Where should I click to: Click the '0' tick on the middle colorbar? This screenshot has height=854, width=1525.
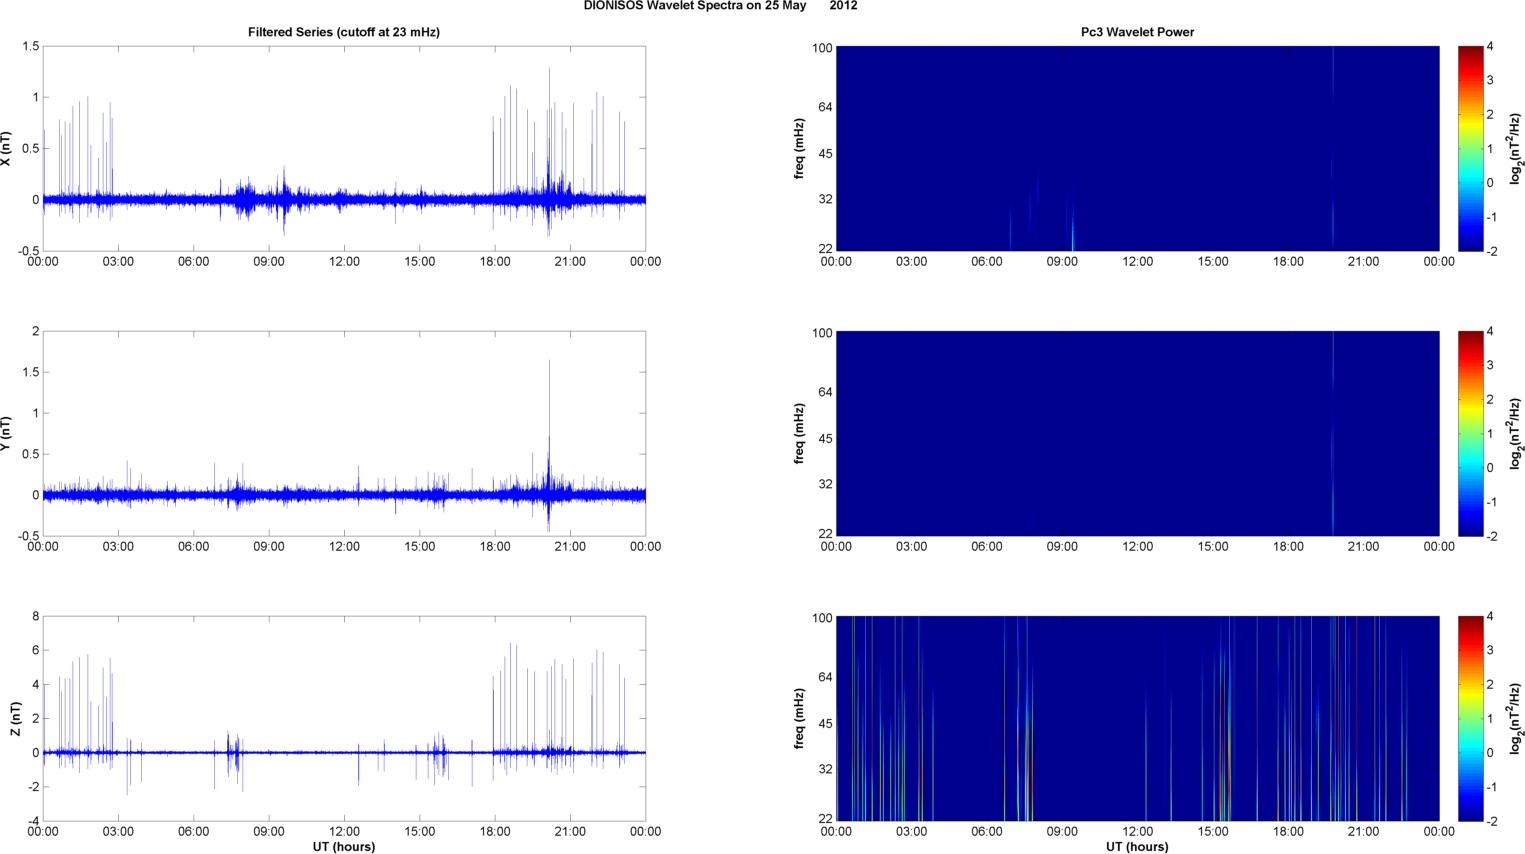click(1490, 468)
